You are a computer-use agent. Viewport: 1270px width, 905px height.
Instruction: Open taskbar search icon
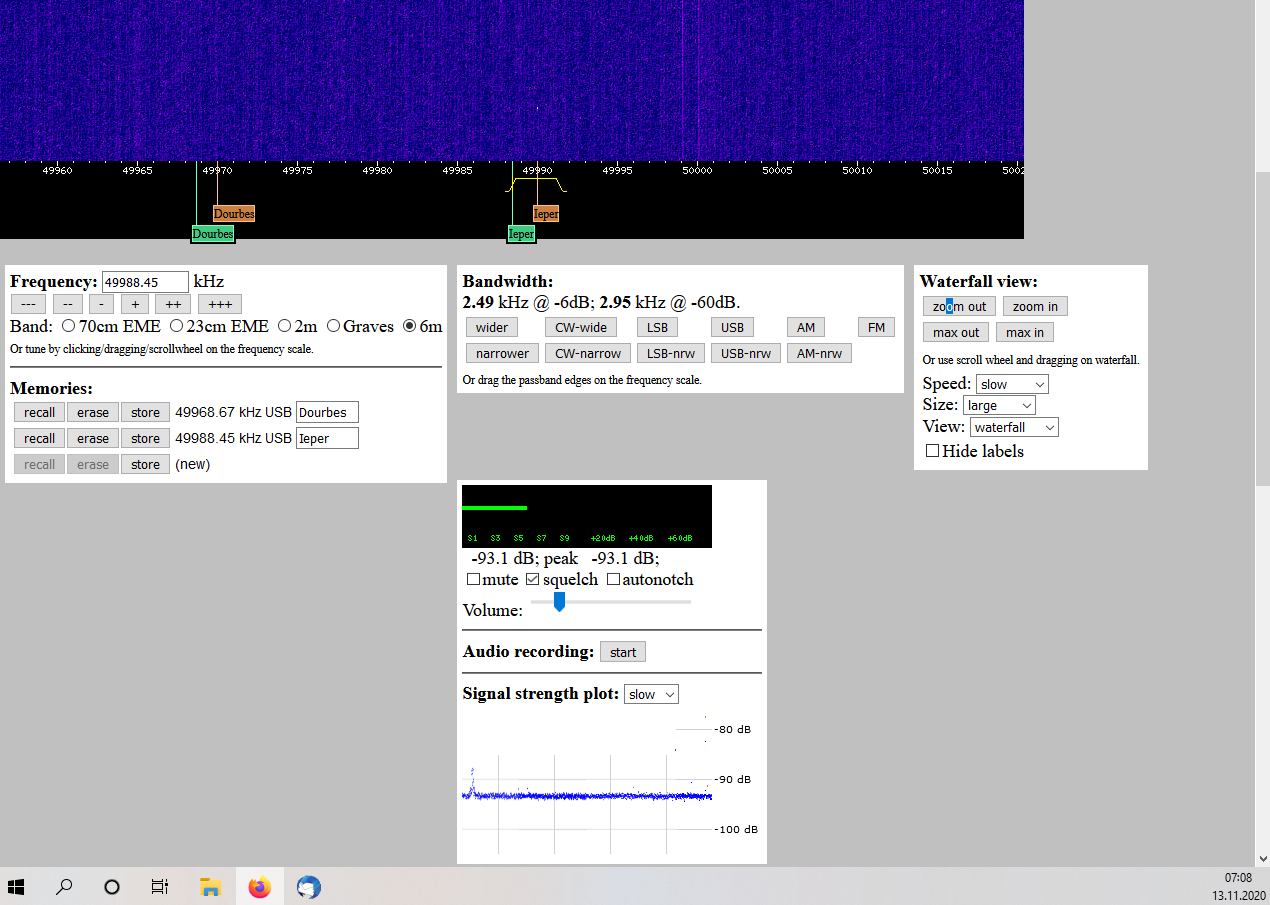[64, 886]
